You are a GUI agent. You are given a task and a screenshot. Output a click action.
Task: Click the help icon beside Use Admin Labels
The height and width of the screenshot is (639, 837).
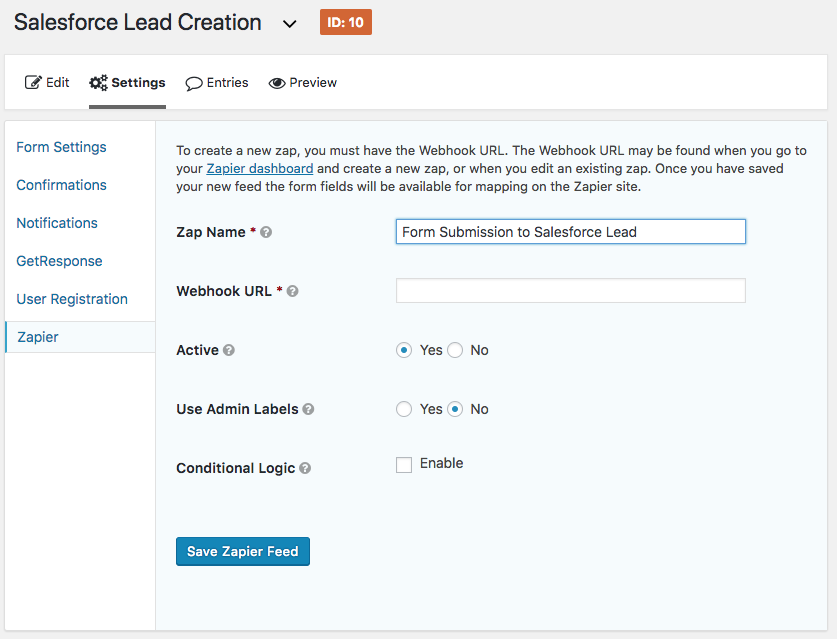[x=309, y=409]
